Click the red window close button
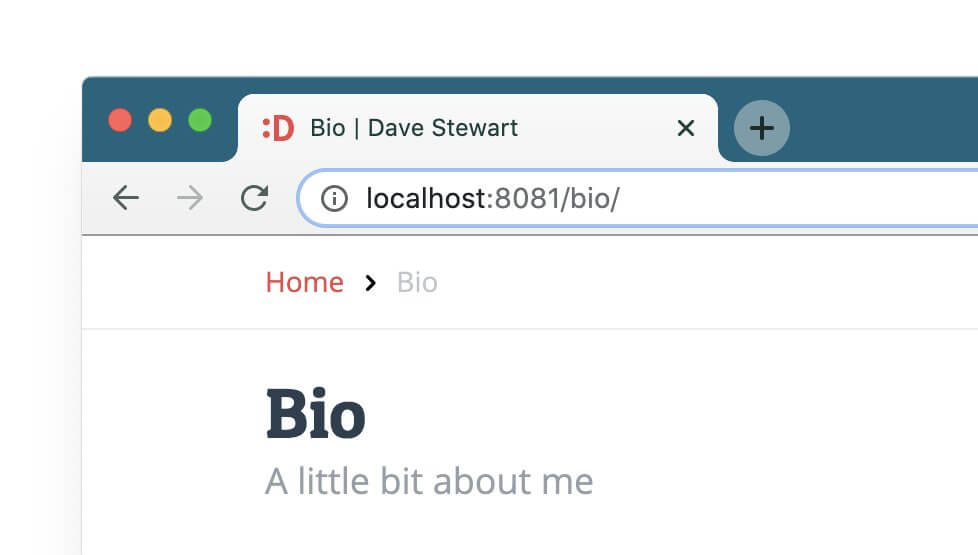 pyautogui.click(x=120, y=120)
